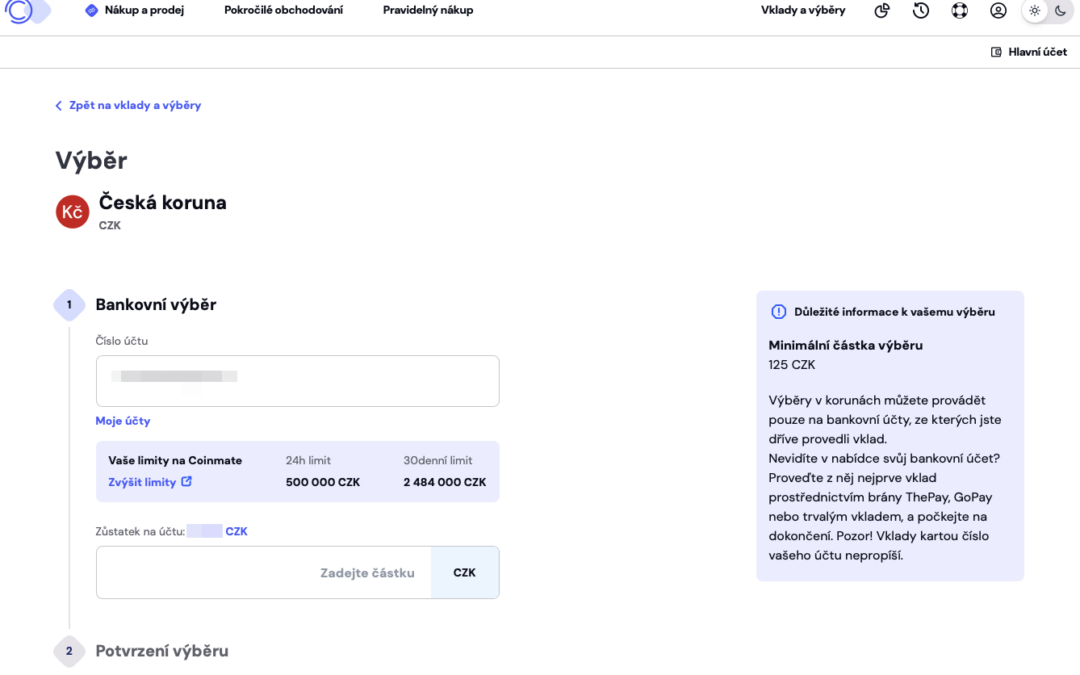This screenshot has width=1080, height=675.
Task: Focus the Zadejte částku amount field
Action: click(264, 572)
